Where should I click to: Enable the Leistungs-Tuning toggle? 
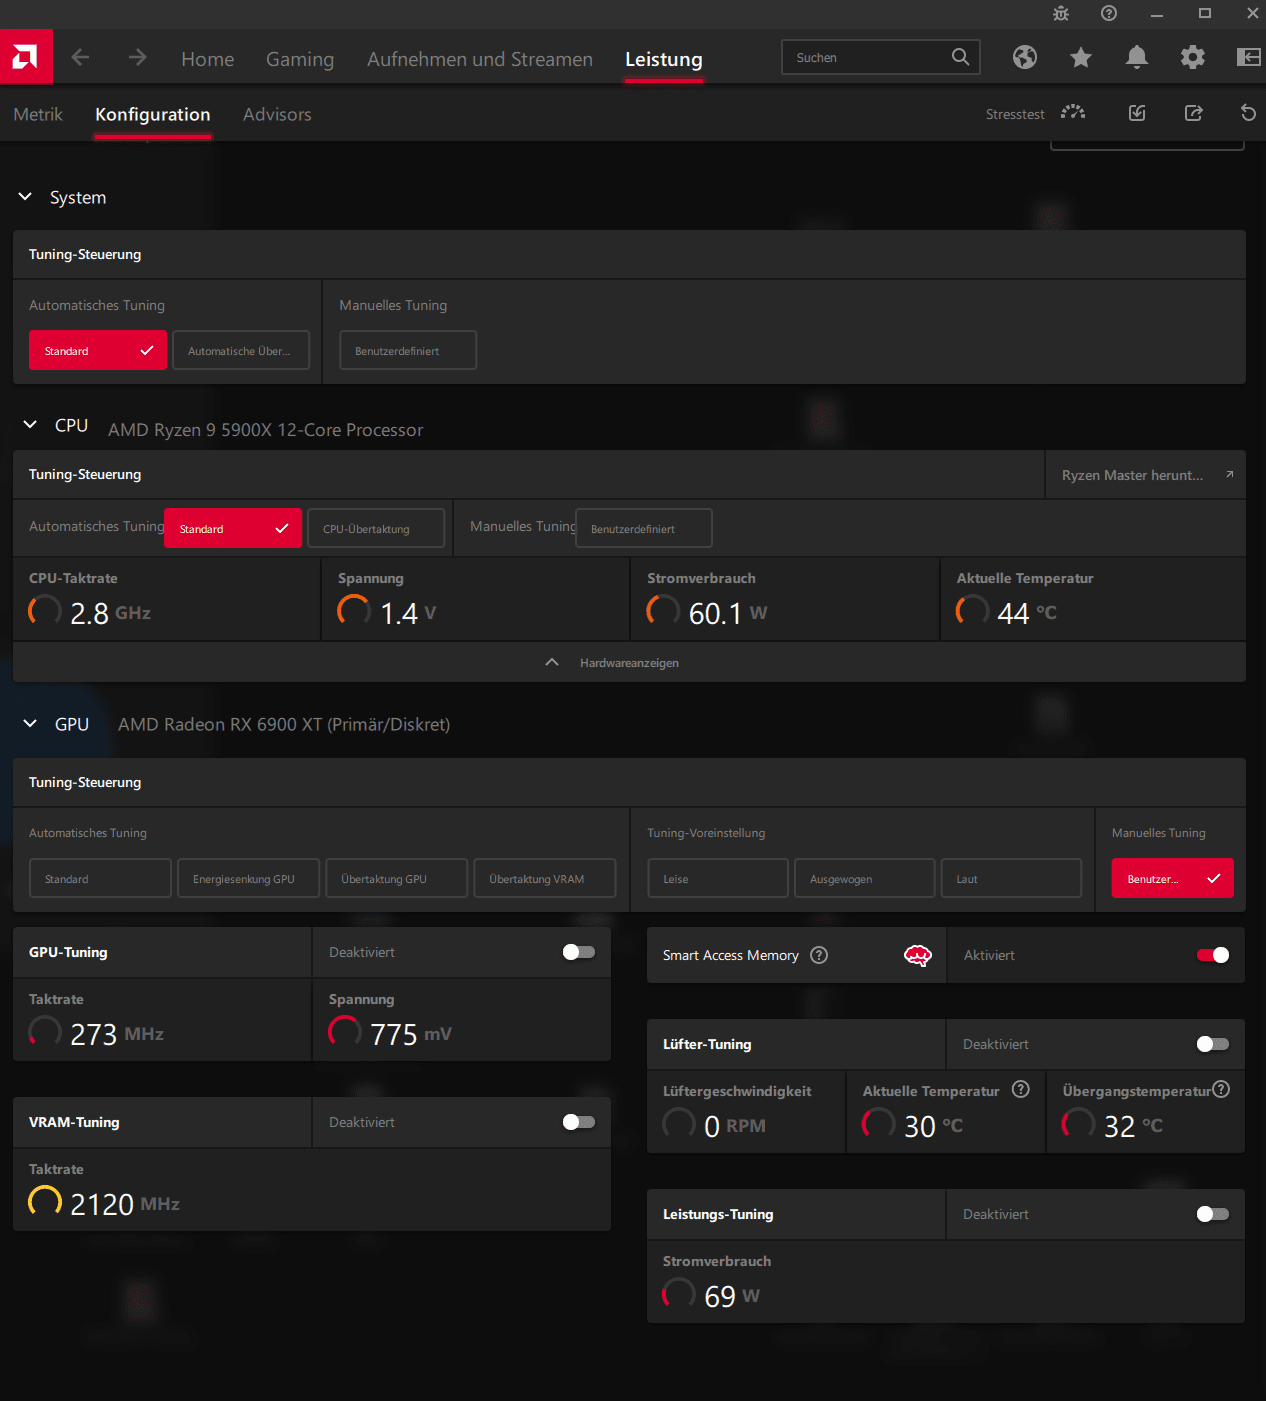pyautogui.click(x=1213, y=1214)
